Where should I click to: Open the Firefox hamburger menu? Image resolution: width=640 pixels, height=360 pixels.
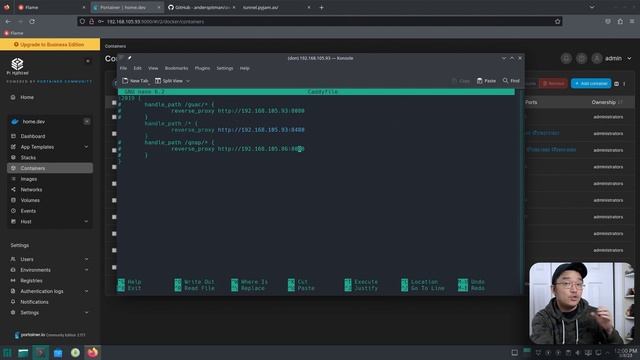[632, 21]
